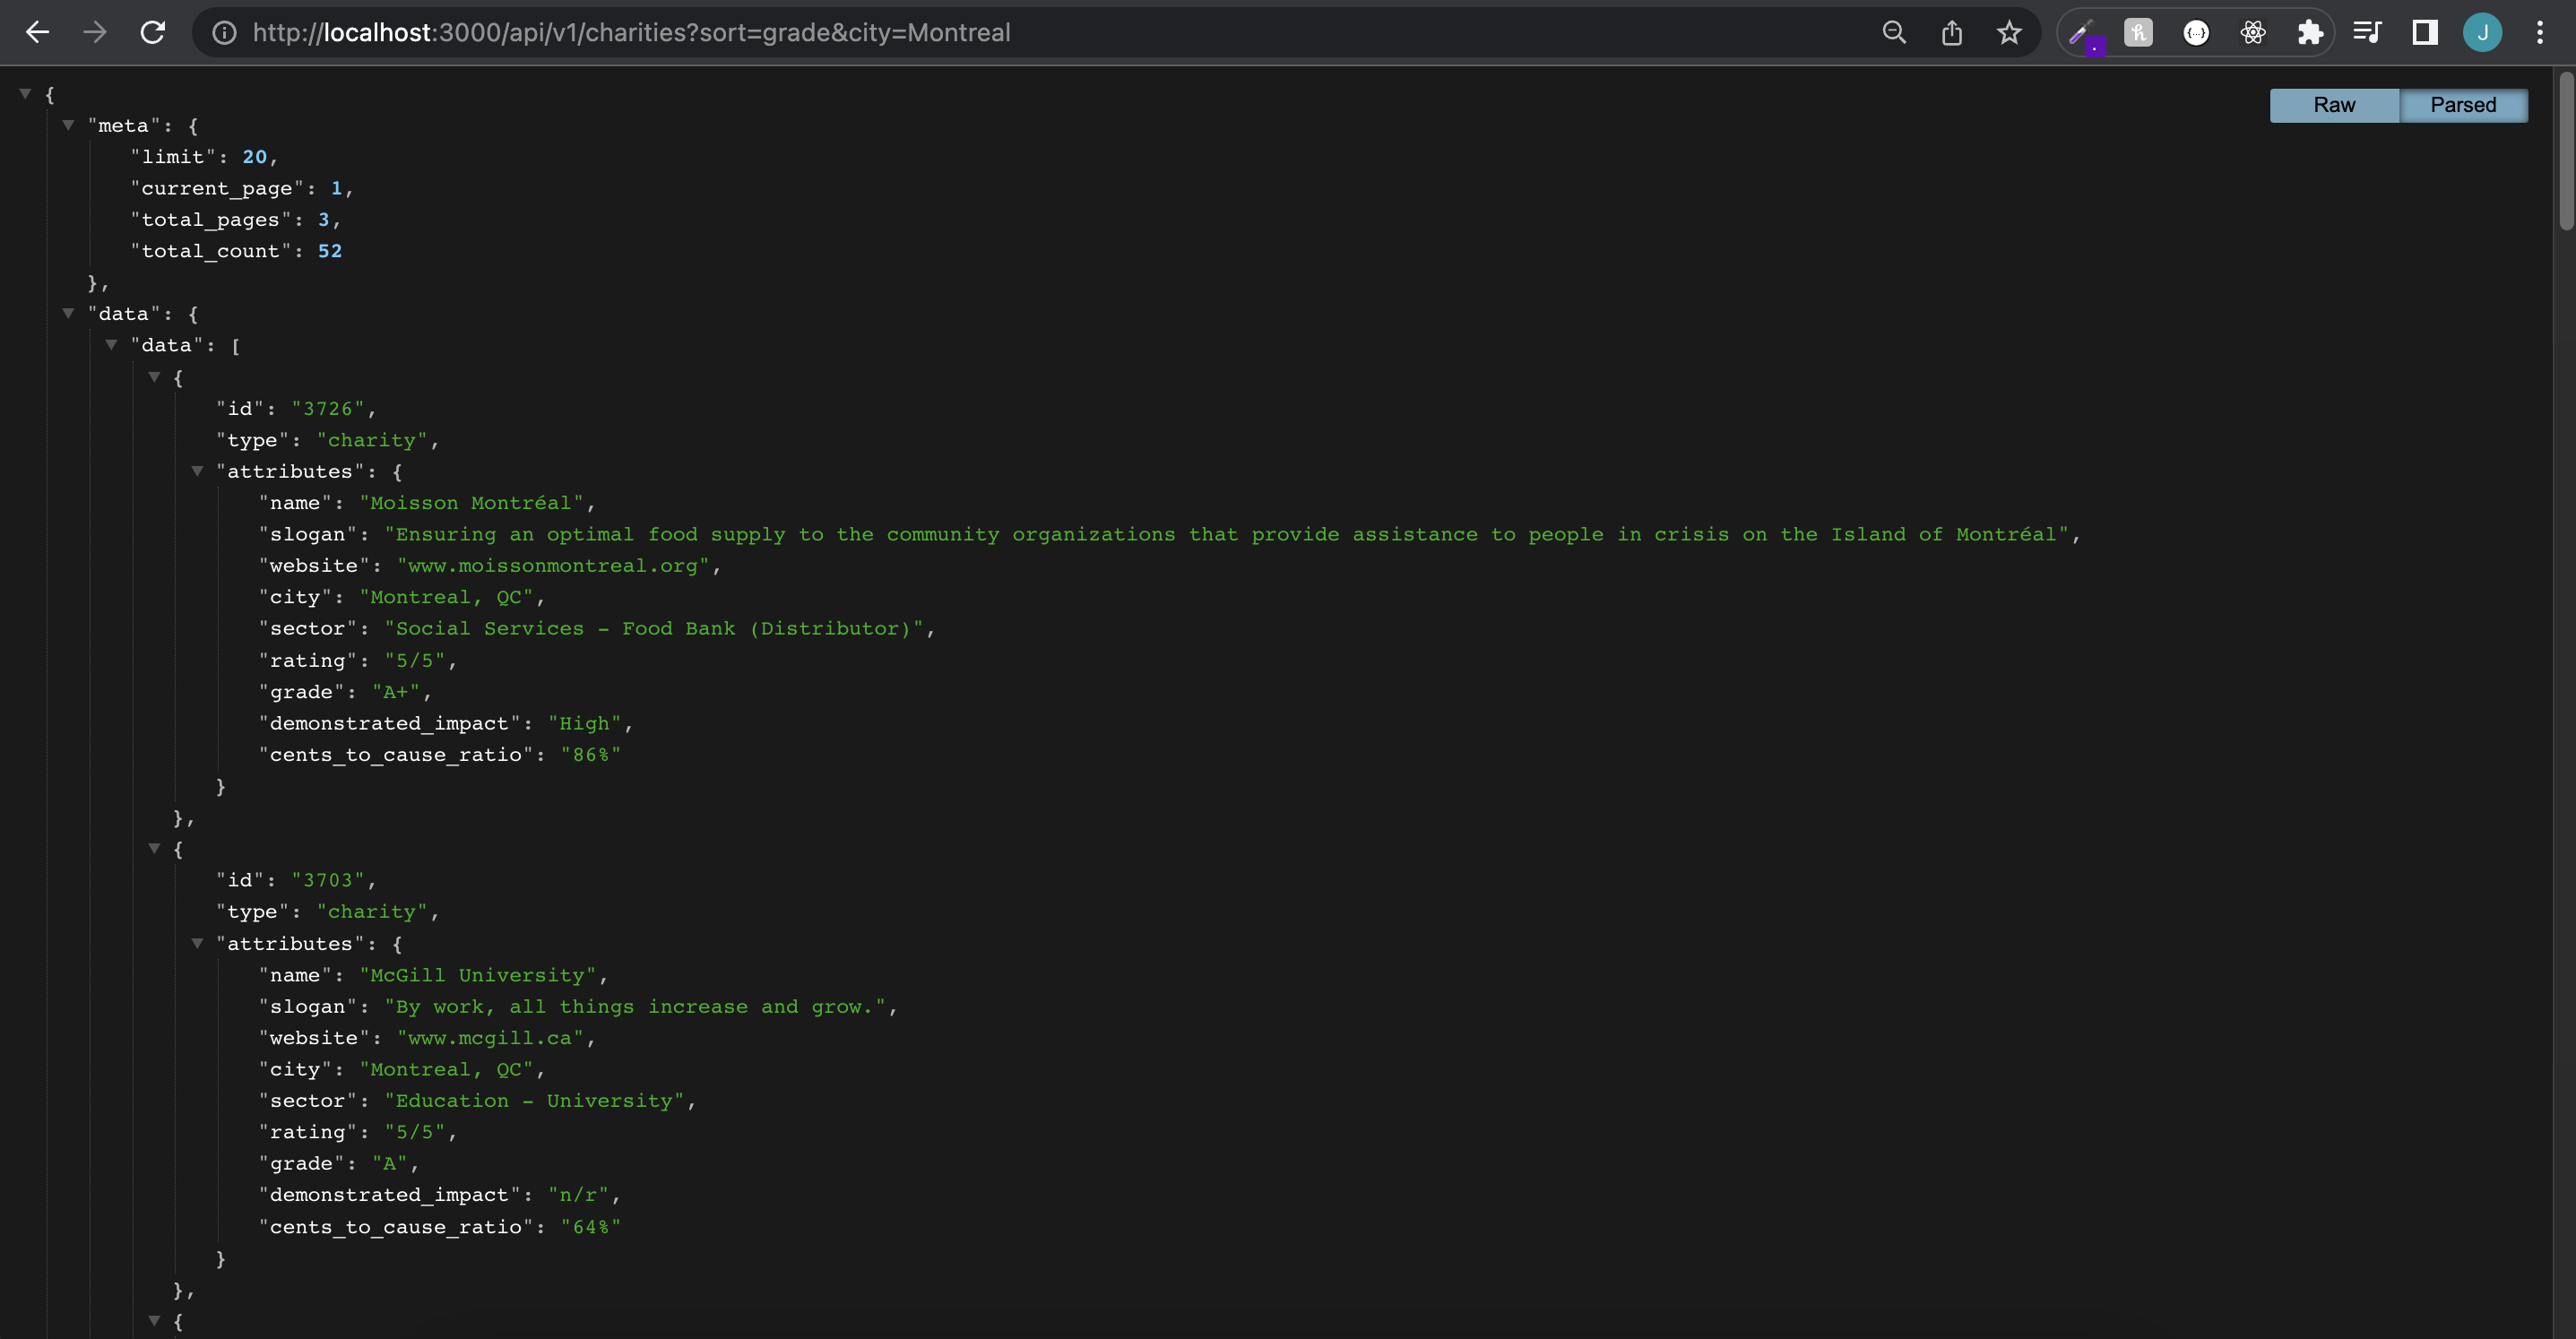
Task: Open React Developer Tools extension
Action: coord(2253,32)
